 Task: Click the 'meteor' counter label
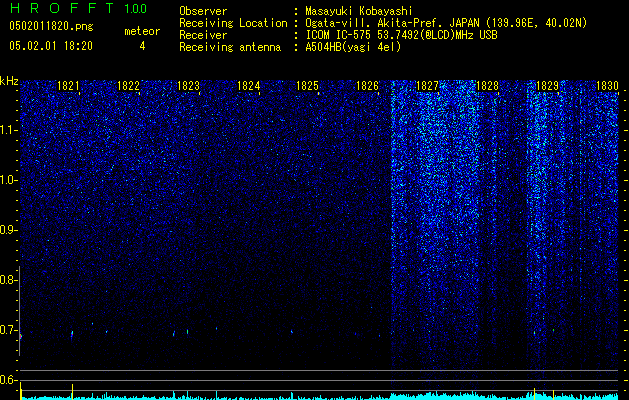pyautogui.click(x=142, y=31)
